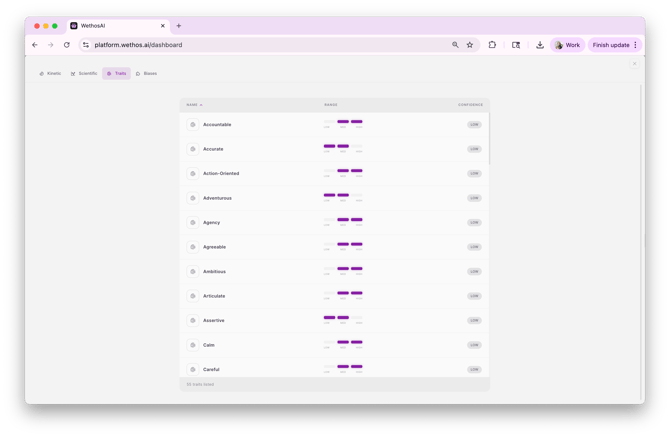The height and width of the screenshot is (437, 670).
Task: Toggle the browser side panel icon
Action: [x=516, y=45]
